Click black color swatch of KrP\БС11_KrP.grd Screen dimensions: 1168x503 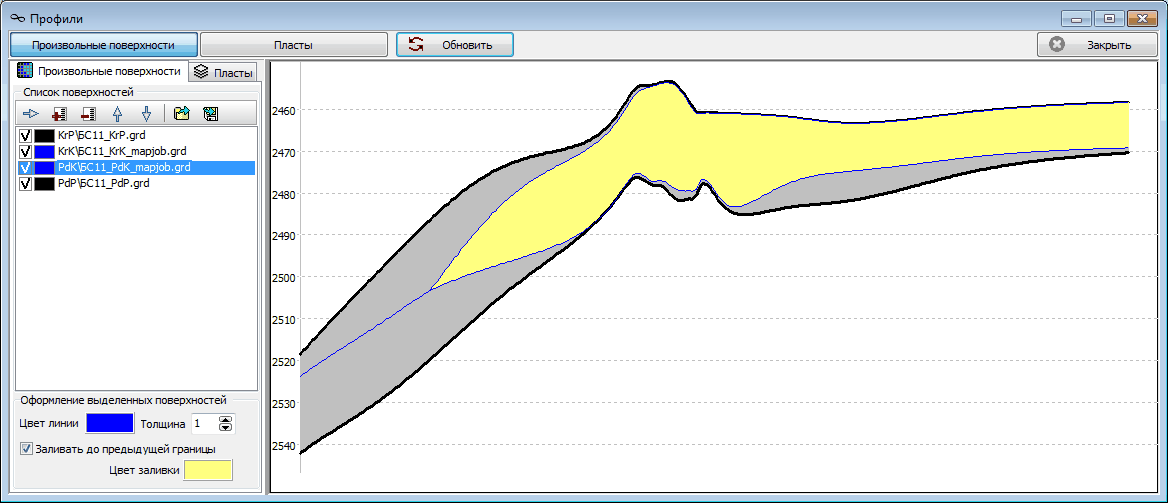45,136
